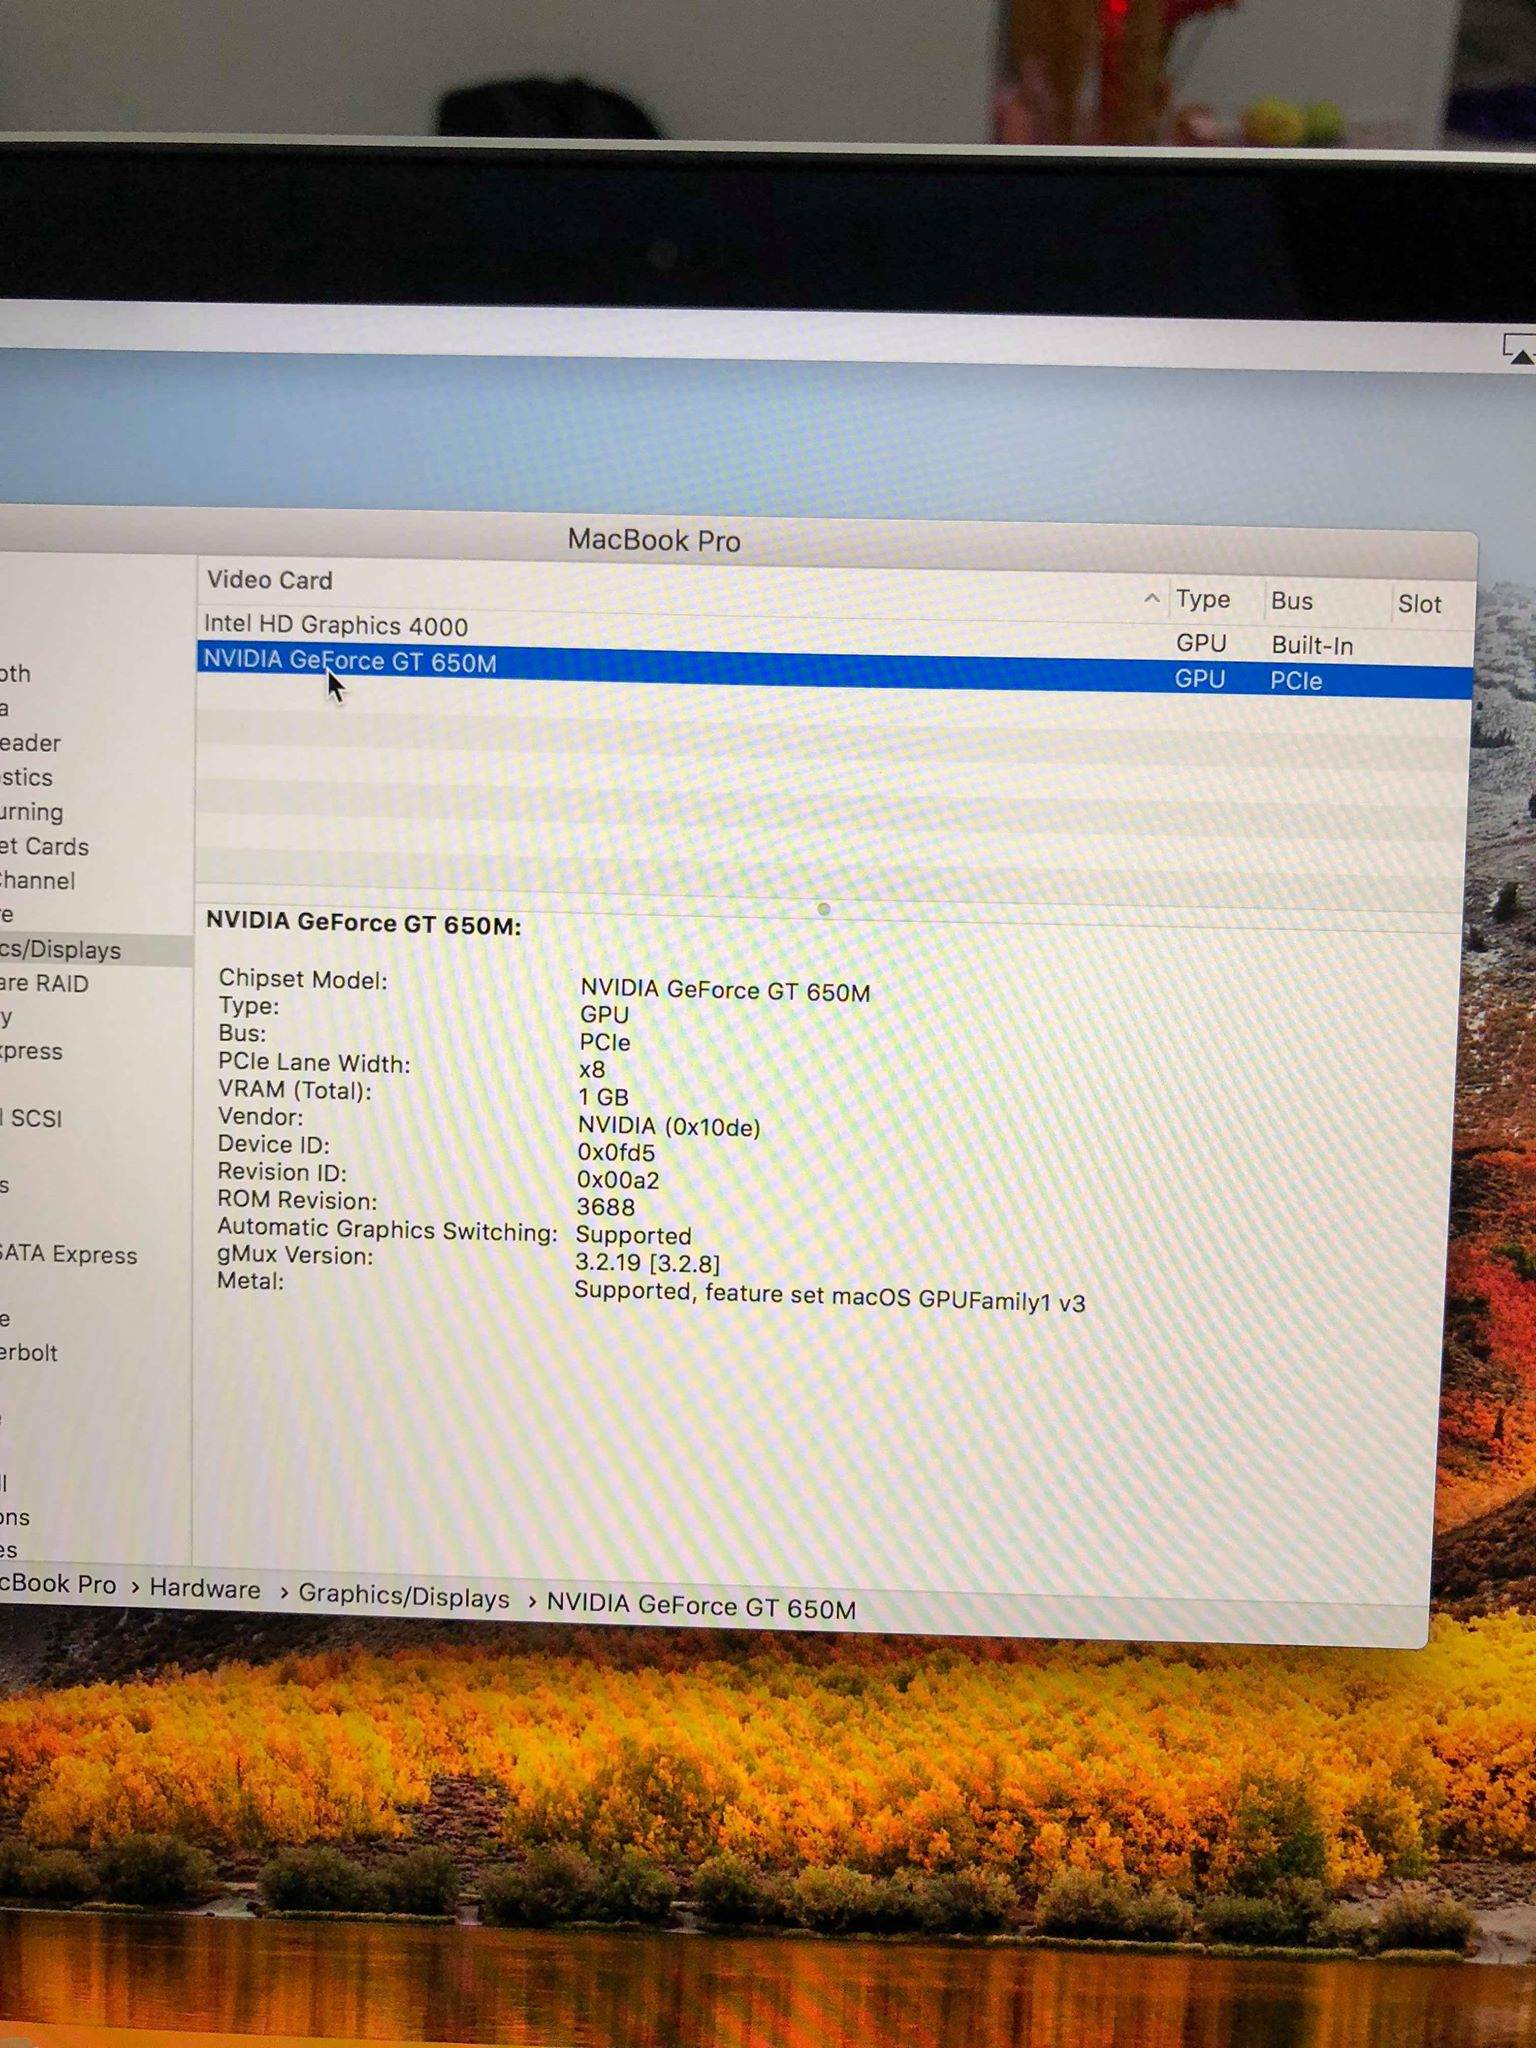Viewport: 1536px width, 2048px height.
Task: Click the Type column header
Action: 1203,599
